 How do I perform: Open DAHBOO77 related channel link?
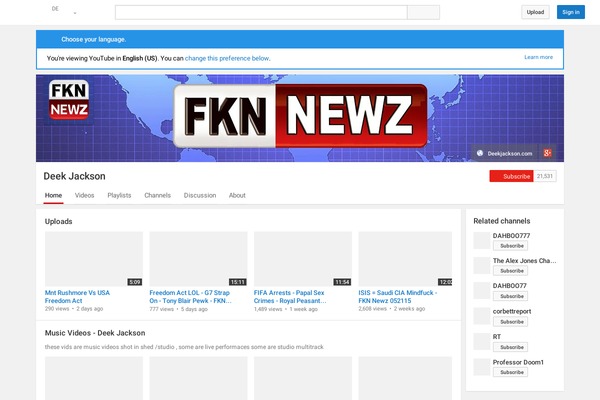tap(510, 286)
